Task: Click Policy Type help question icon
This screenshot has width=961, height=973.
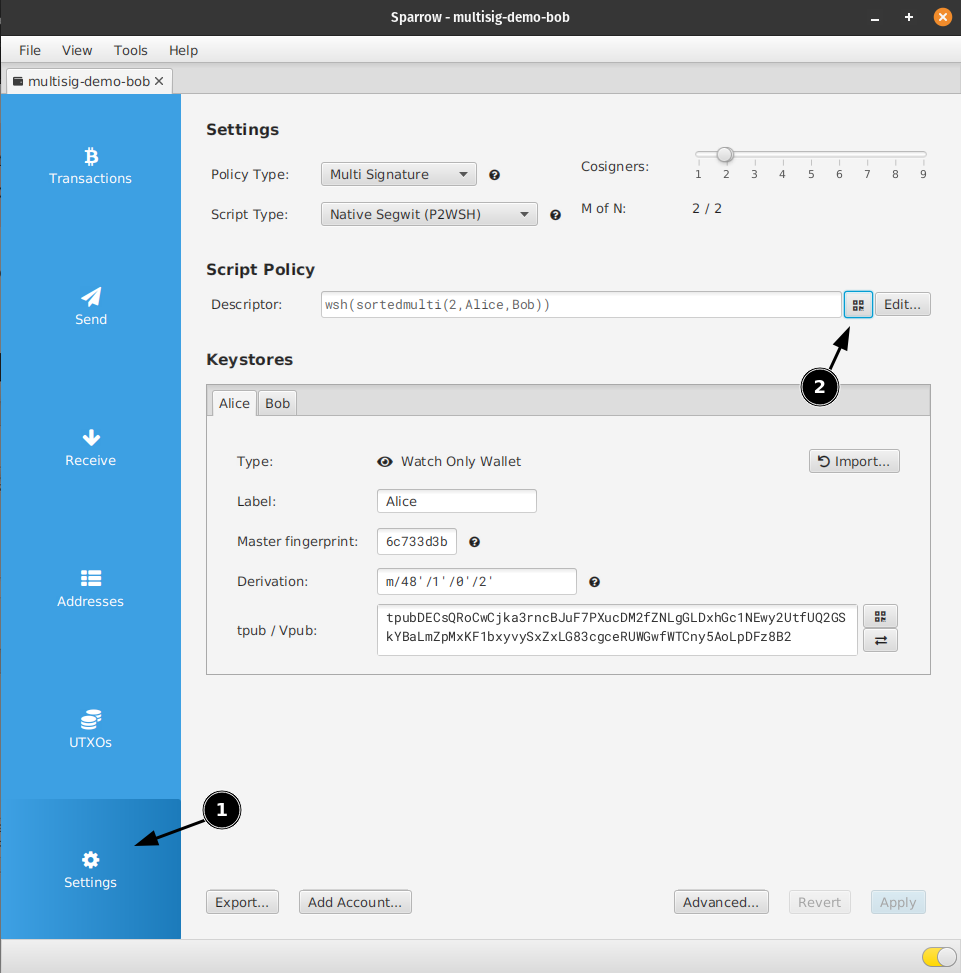Action: [494, 175]
